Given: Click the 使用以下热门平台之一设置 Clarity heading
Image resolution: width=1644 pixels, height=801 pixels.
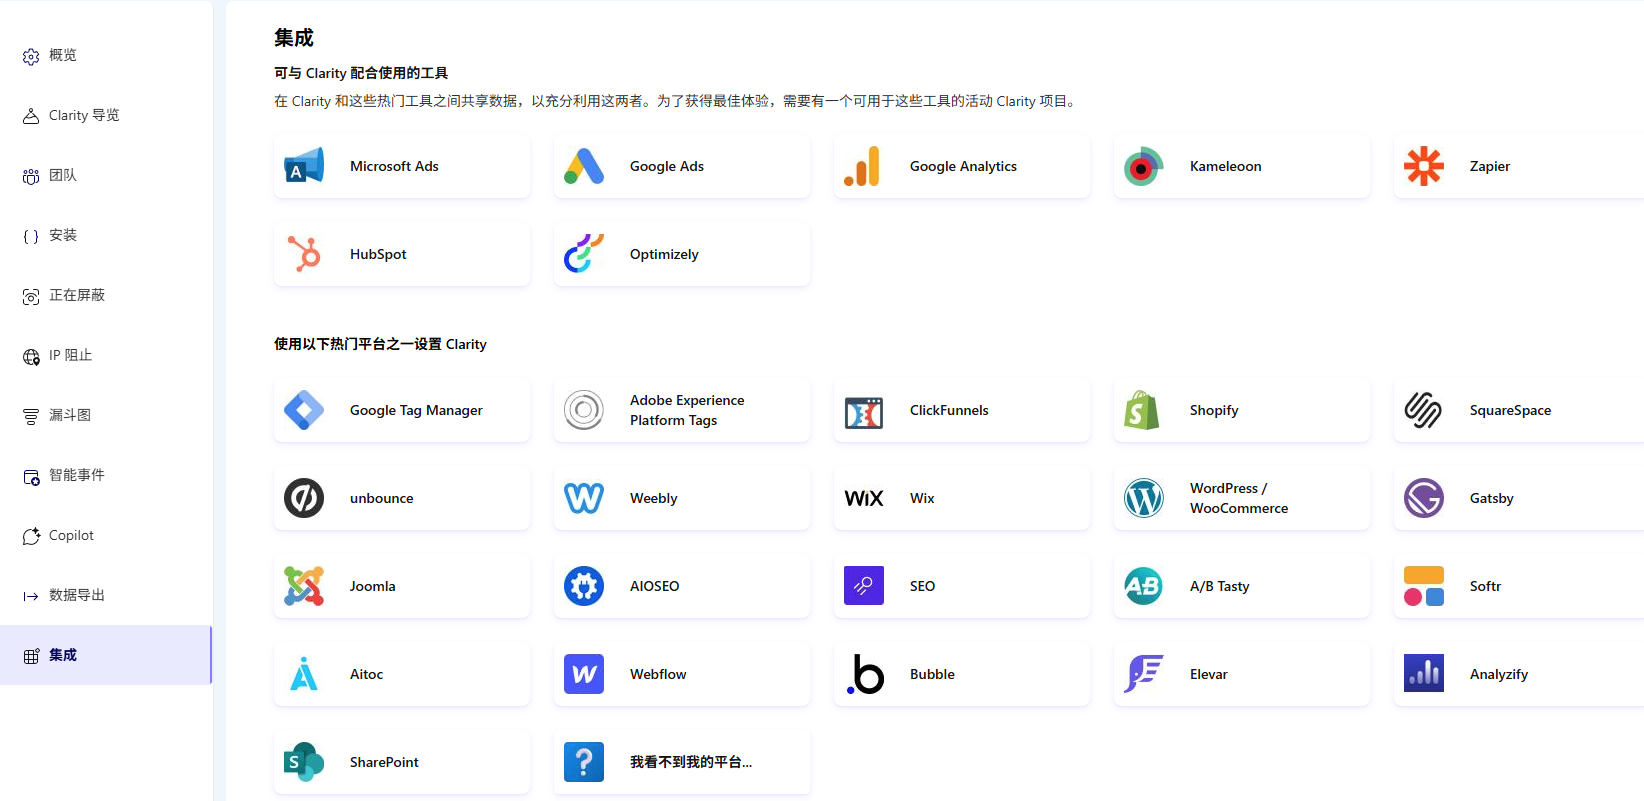Looking at the screenshot, I should pos(380,344).
